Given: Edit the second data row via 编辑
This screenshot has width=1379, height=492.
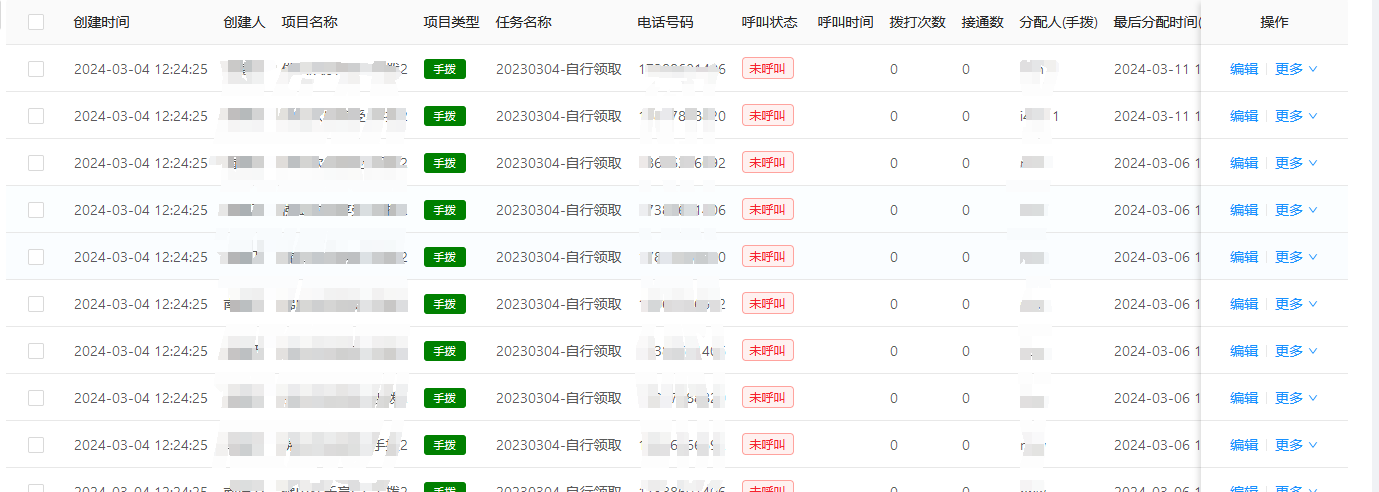Looking at the screenshot, I should point(1244,116).
